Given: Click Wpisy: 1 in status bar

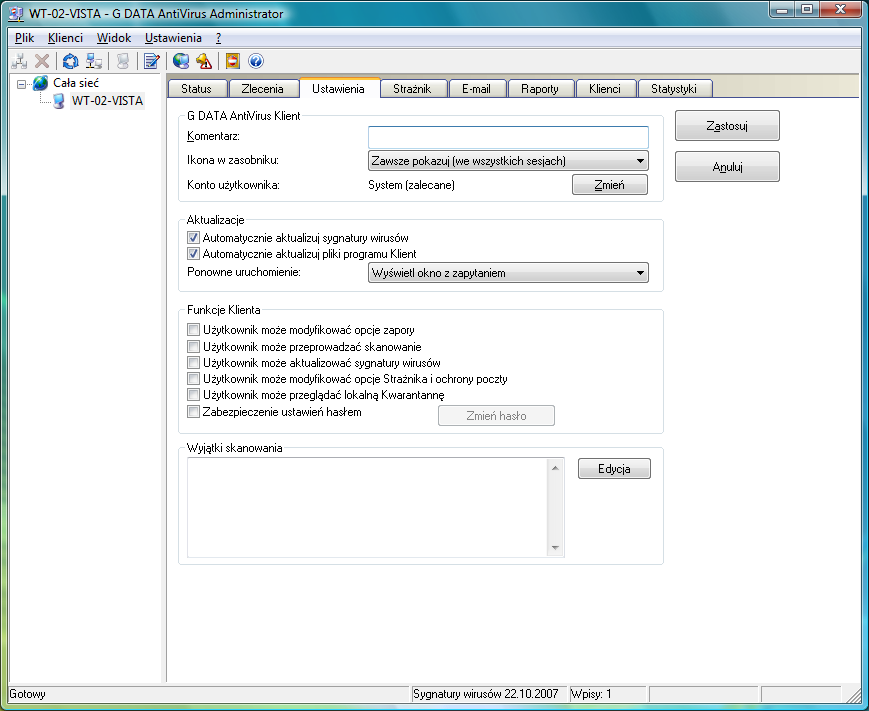Looking at the screenshot, I should coord(591,694).
